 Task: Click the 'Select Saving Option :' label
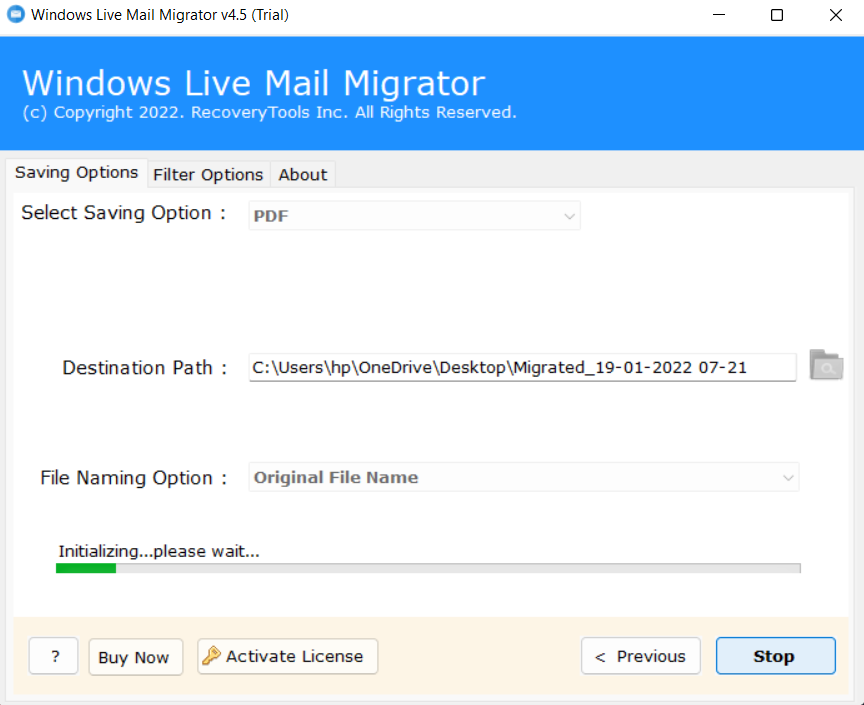click(123, 213)
